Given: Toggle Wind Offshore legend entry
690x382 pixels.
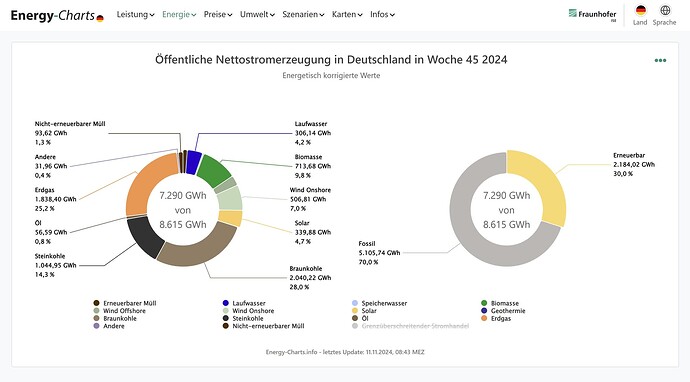Looking at the screenshot, I should tap(119, 311).
